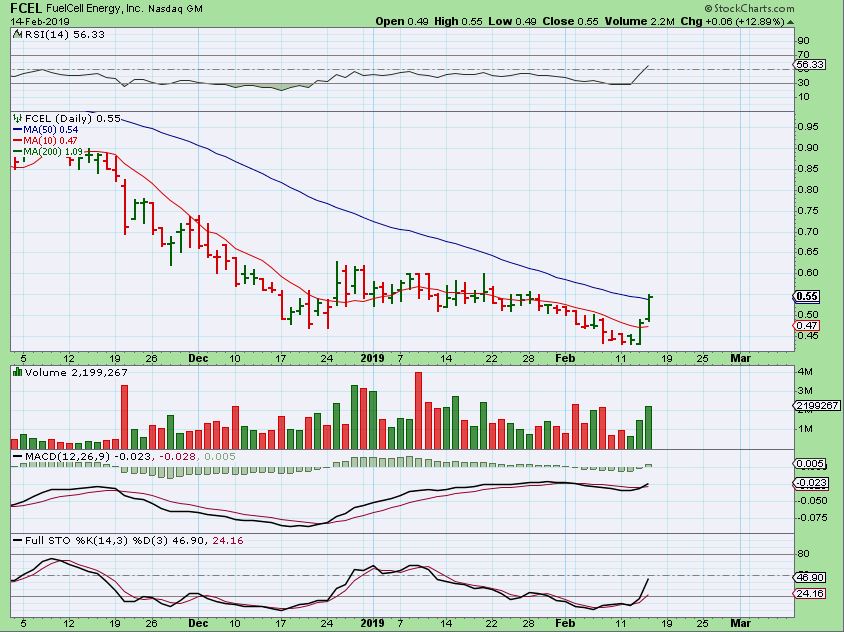
Task: Click the Volume 2,199,267 panel label
Action: 76,373
